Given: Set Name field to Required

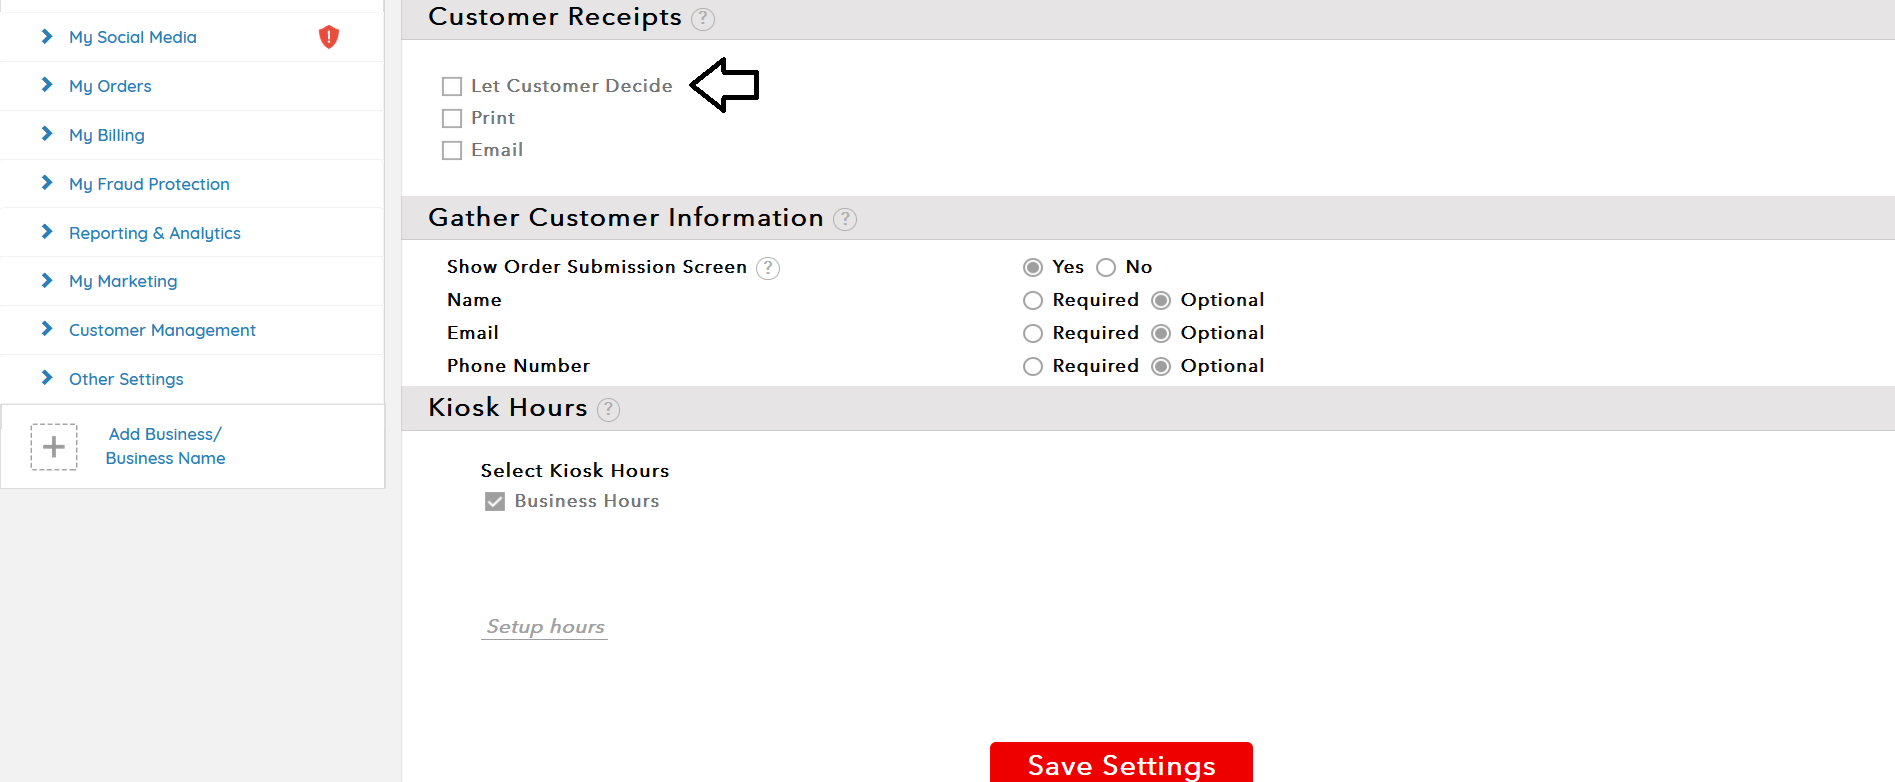Looking at the screenshot, I should (x=1033, y=300).
